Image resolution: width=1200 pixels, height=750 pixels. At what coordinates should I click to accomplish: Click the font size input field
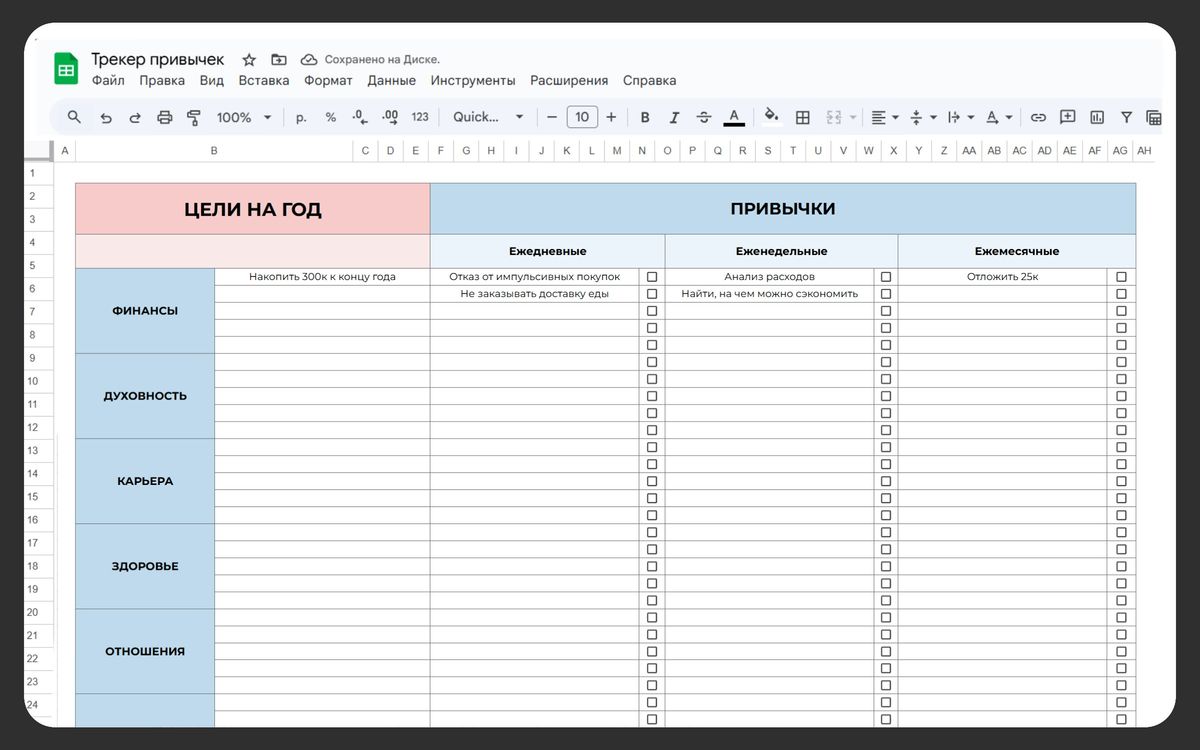click(582, 118)
